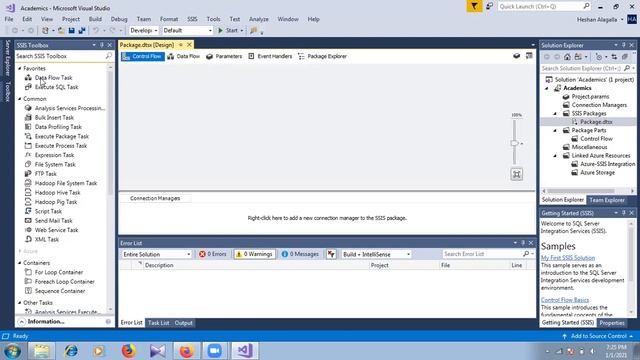Open the Control Flow Basics link
This screenshot has width=640, height=360.
(x=565, y=300)
